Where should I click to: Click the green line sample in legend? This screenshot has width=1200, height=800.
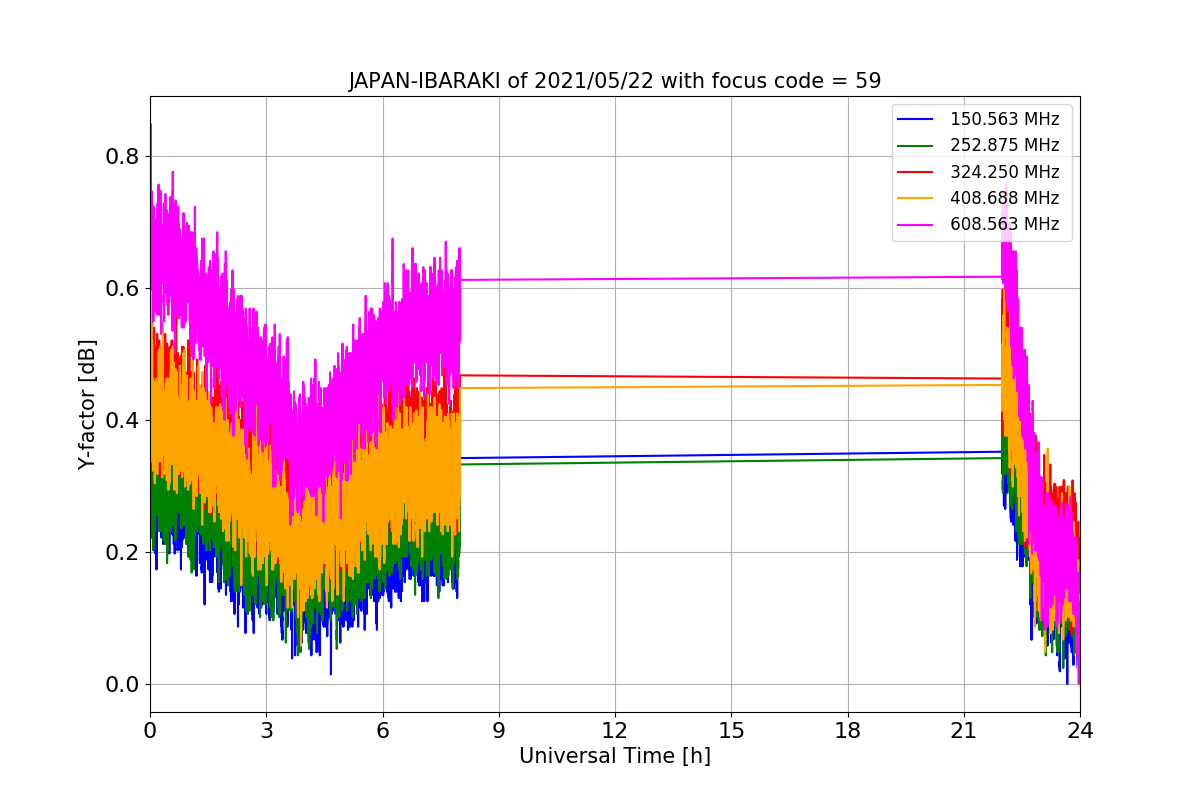(917, 146)
